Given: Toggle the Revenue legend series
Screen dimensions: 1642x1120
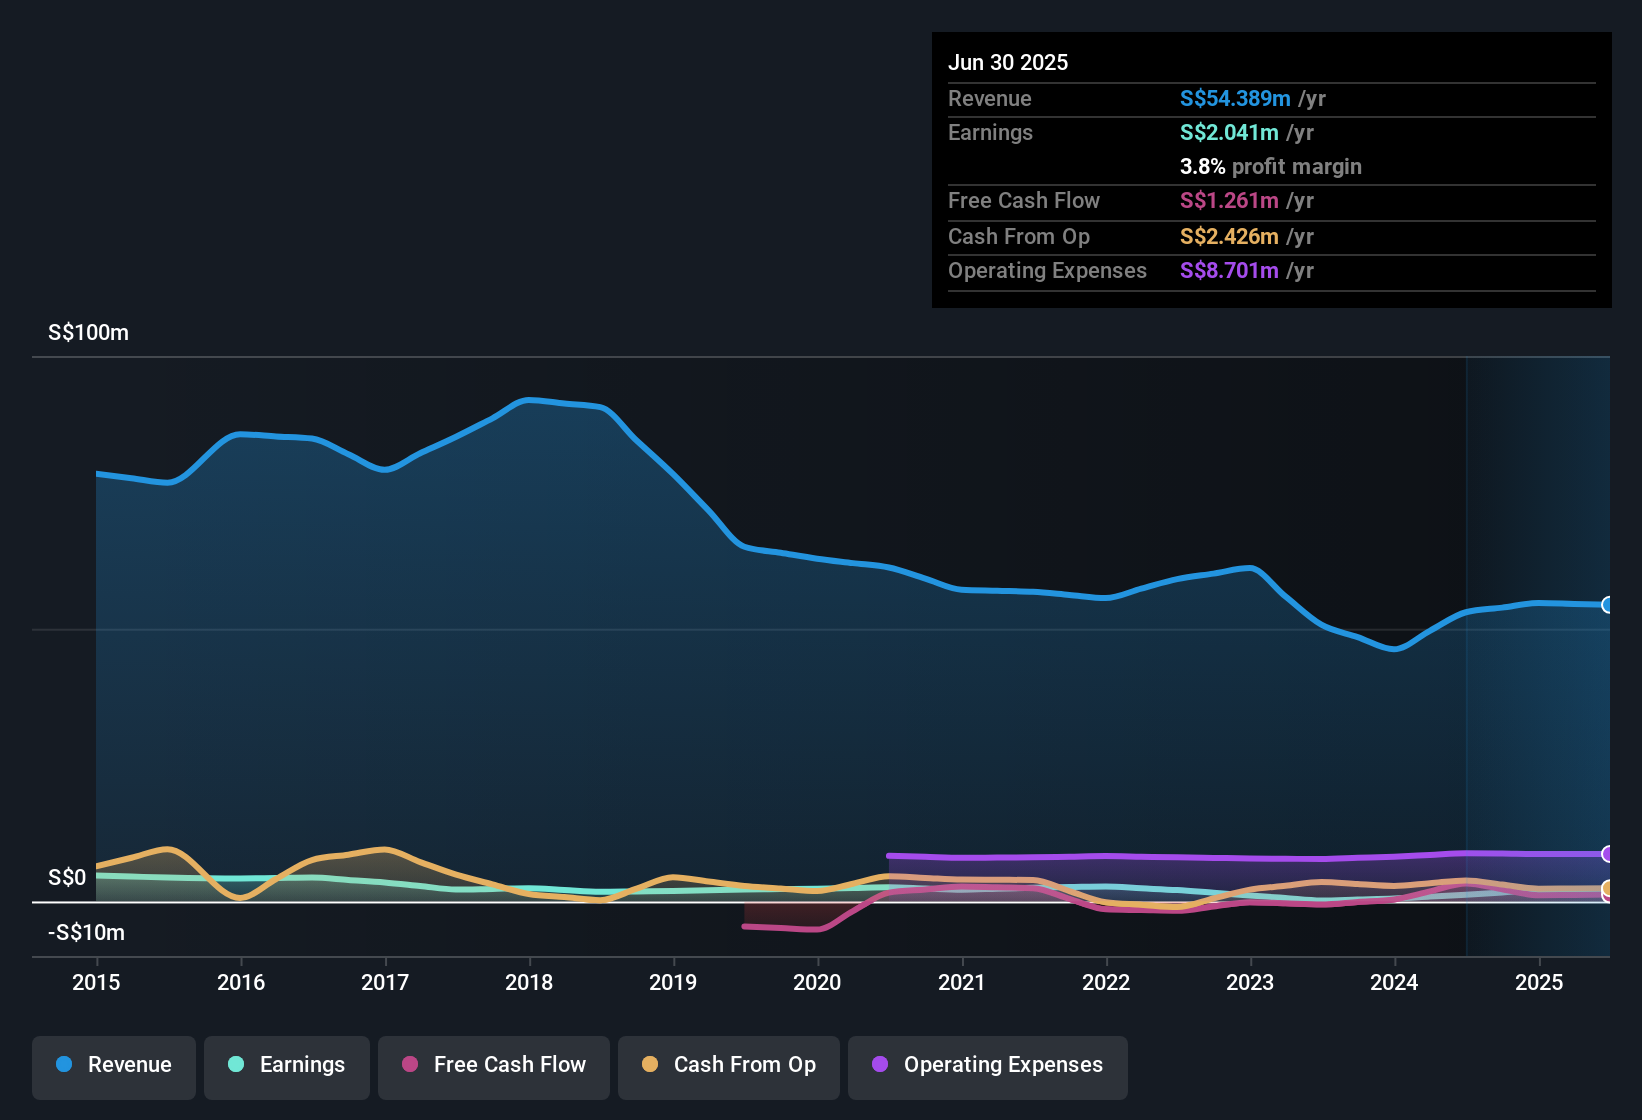Looking at the screenshot, I should pos(114,1067).
